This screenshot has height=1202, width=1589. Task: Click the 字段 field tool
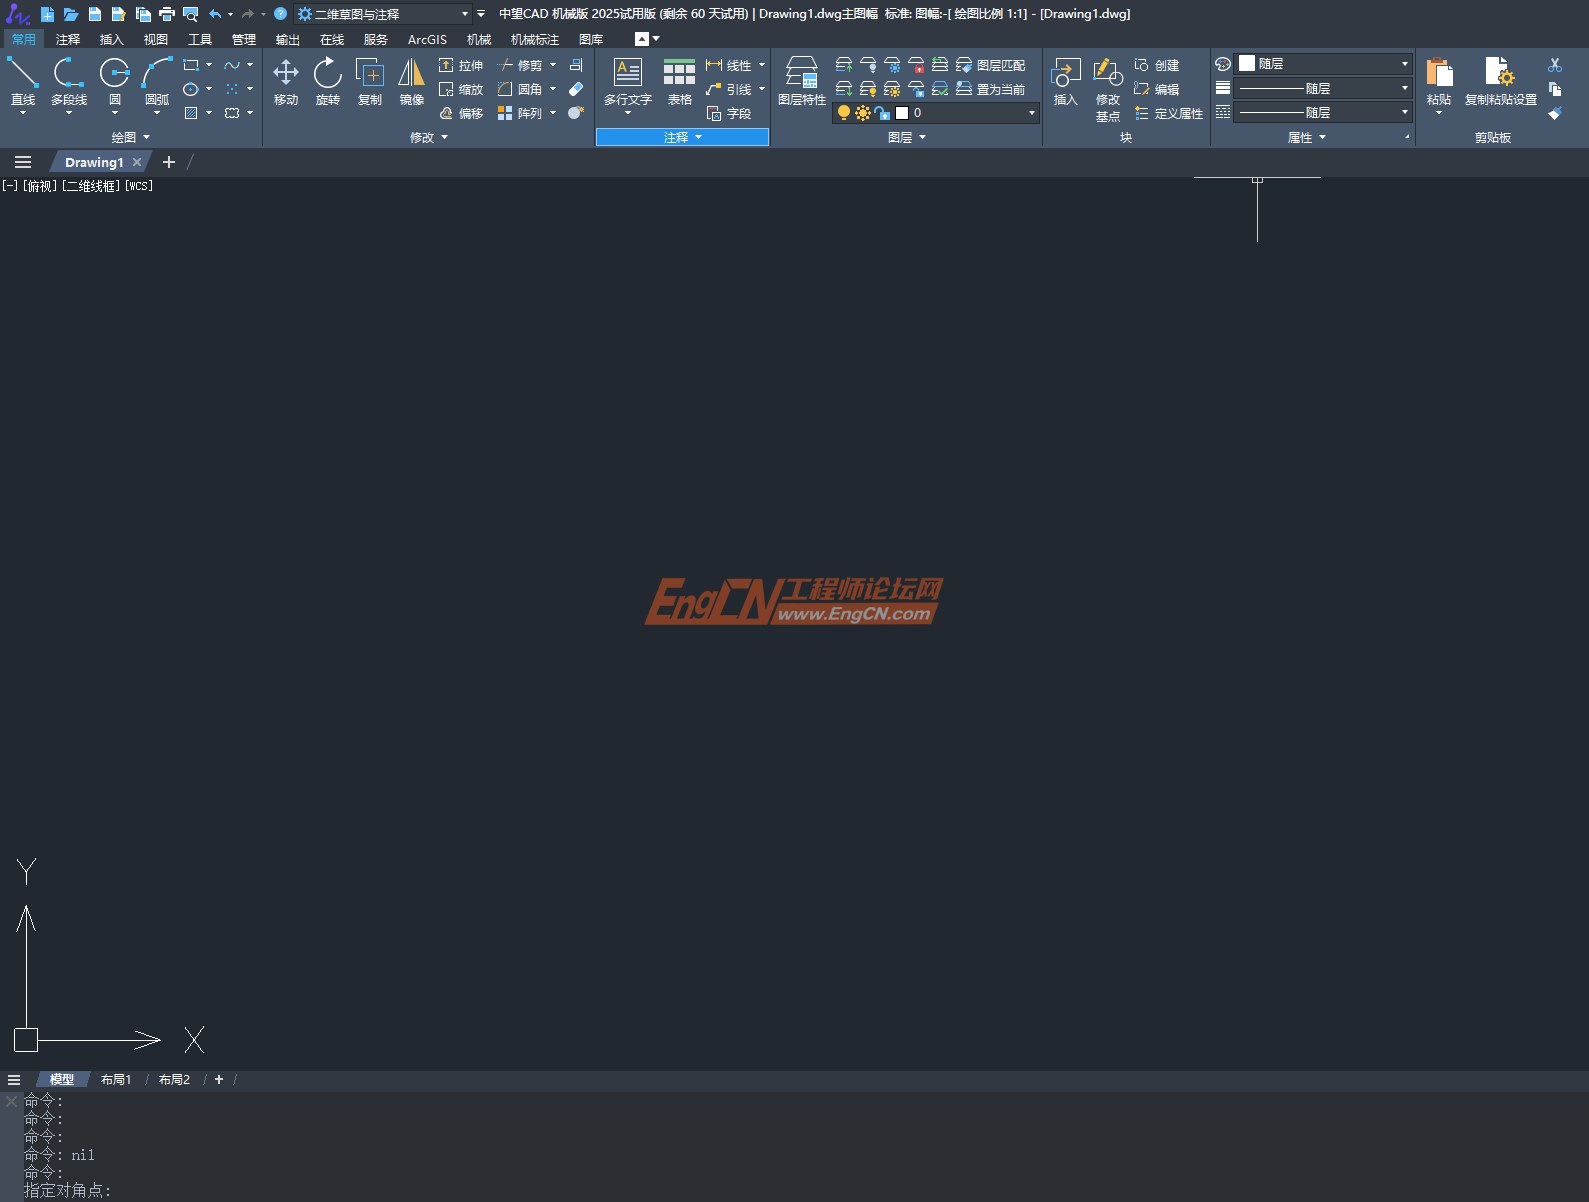pyautogui.click(x=729, y=113)
